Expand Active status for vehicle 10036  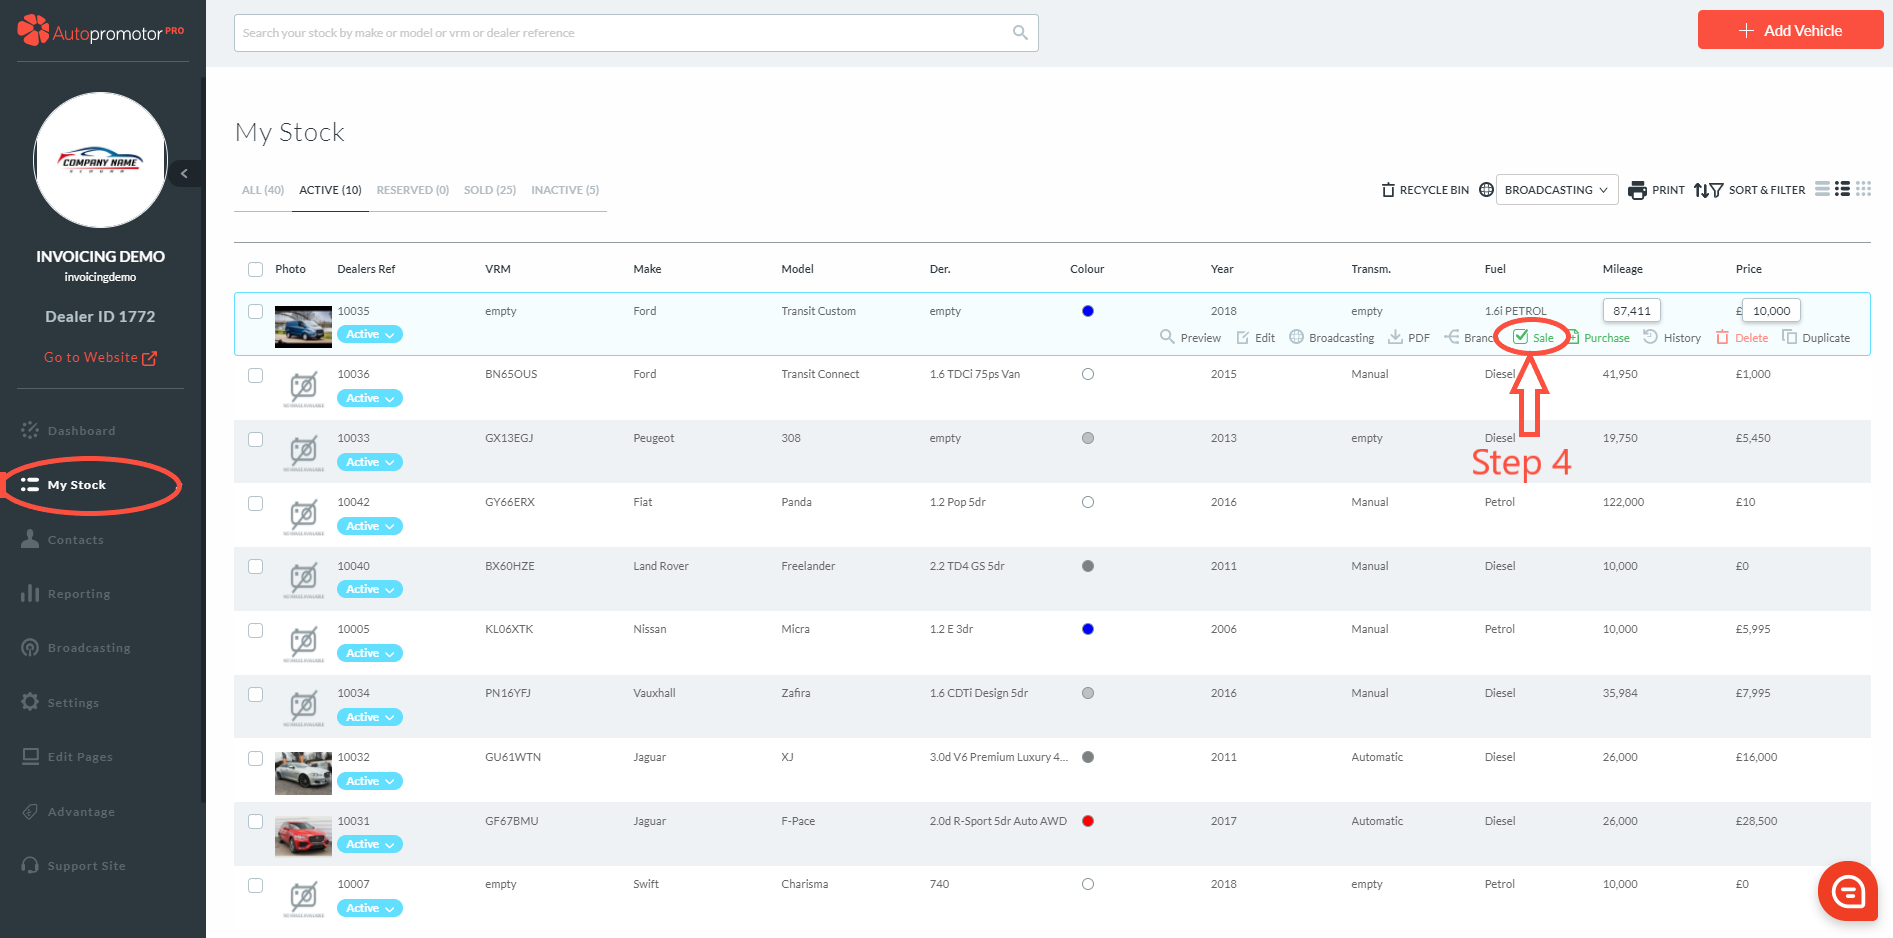(369, 398)
